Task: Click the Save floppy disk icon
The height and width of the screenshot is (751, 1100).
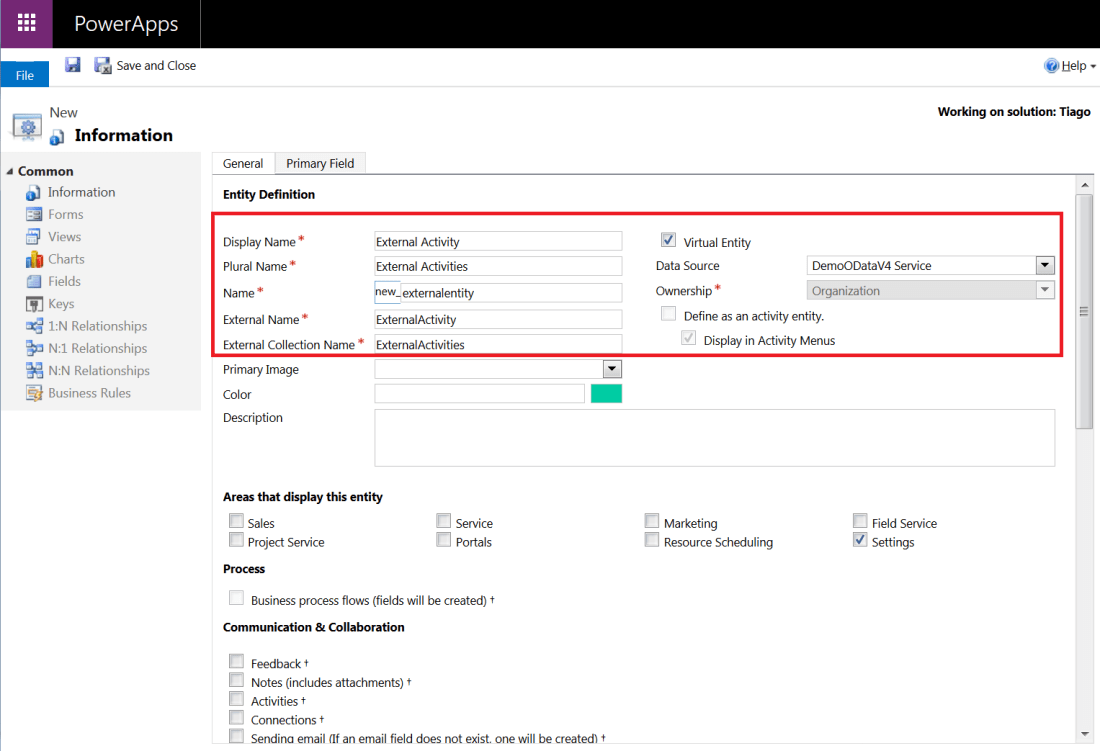Action: [73, 65]
